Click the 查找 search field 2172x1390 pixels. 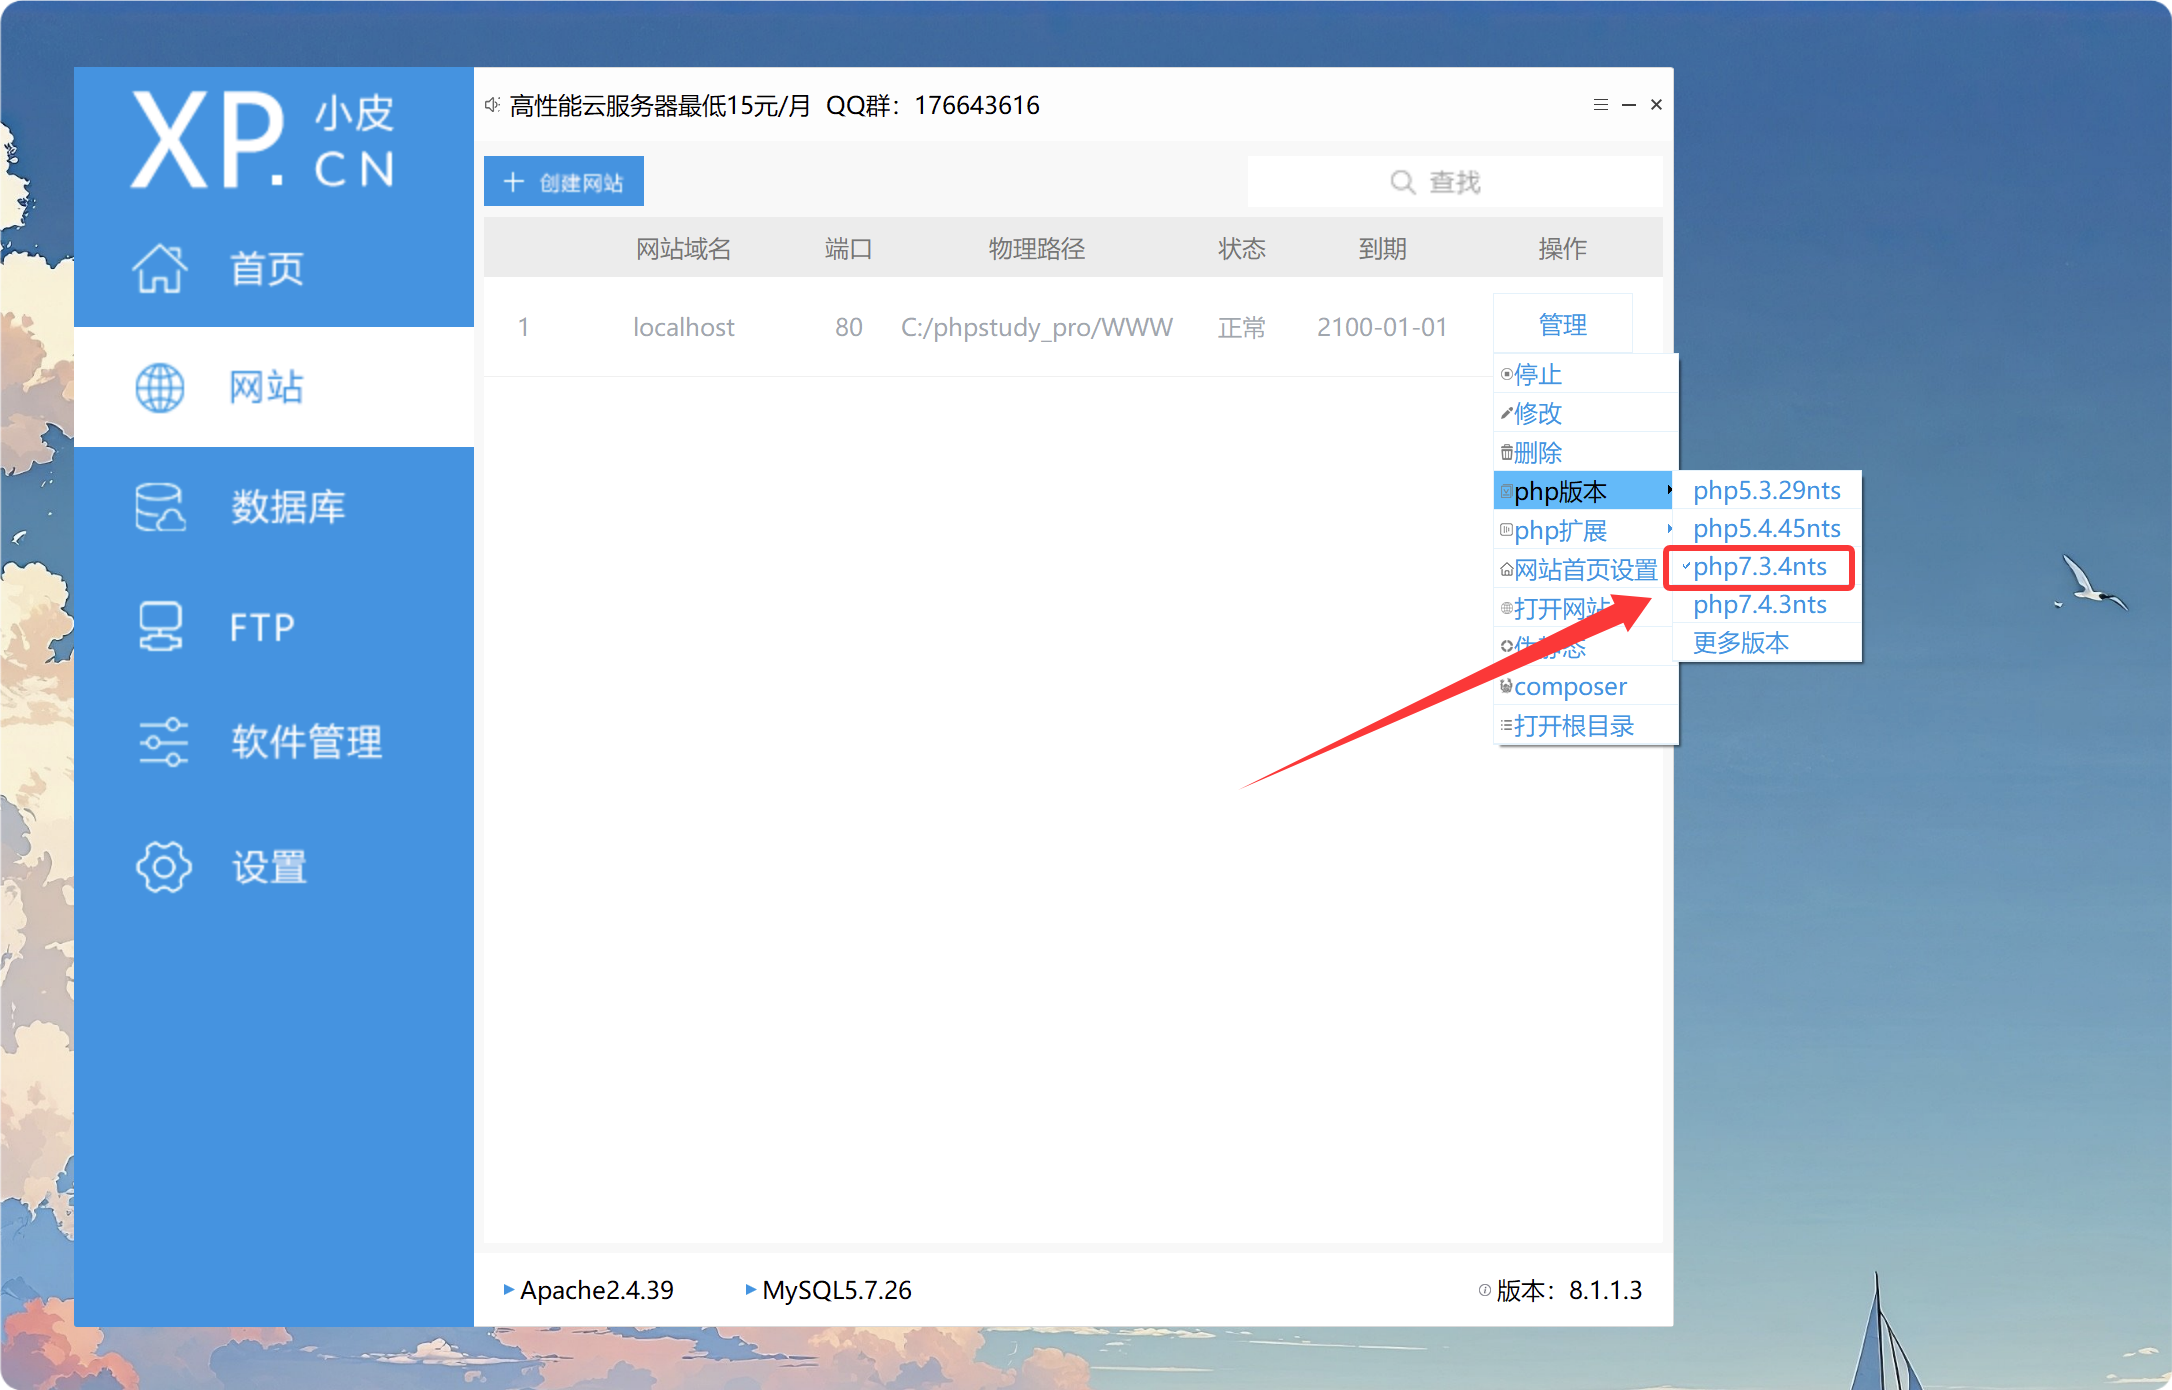pos(1454,182)
